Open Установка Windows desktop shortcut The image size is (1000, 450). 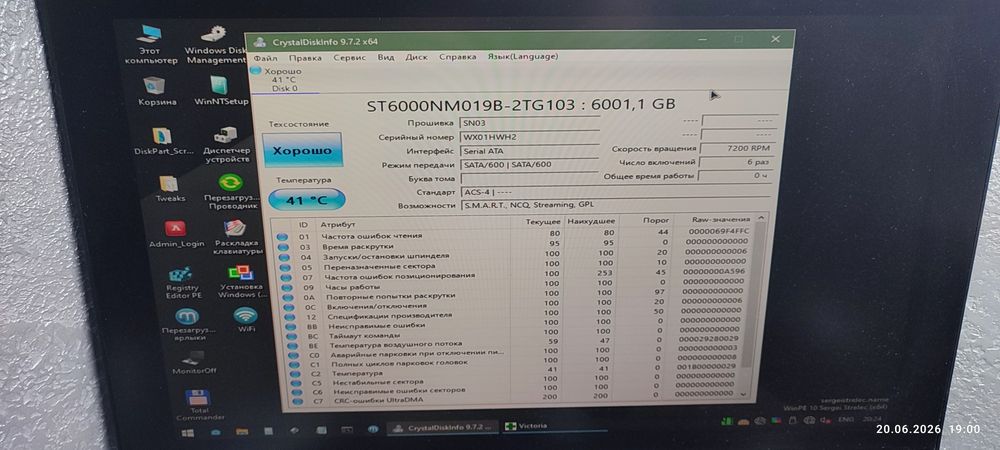tap(240, 282)
